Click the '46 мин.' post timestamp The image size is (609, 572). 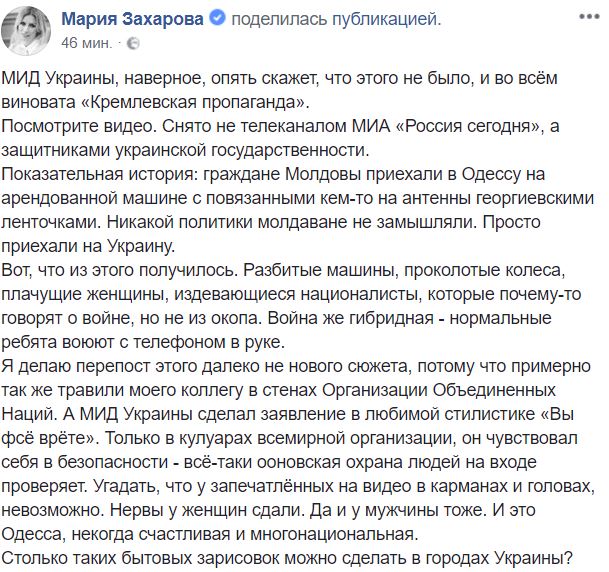tap(87, 43)
